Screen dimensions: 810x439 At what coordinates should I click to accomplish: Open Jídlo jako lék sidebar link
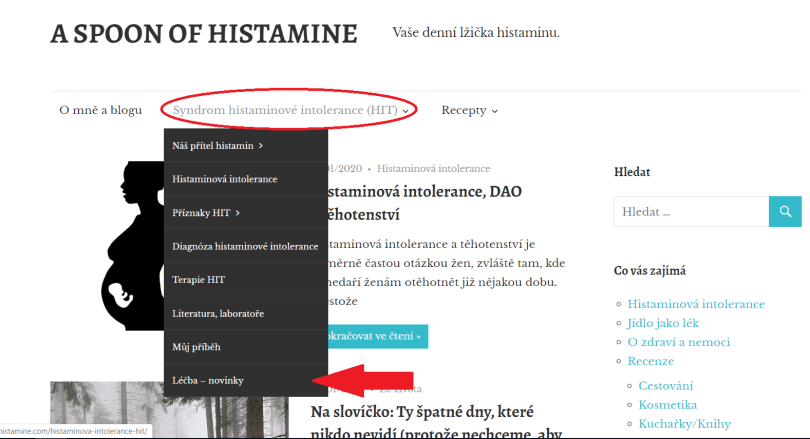click(663, 323)
